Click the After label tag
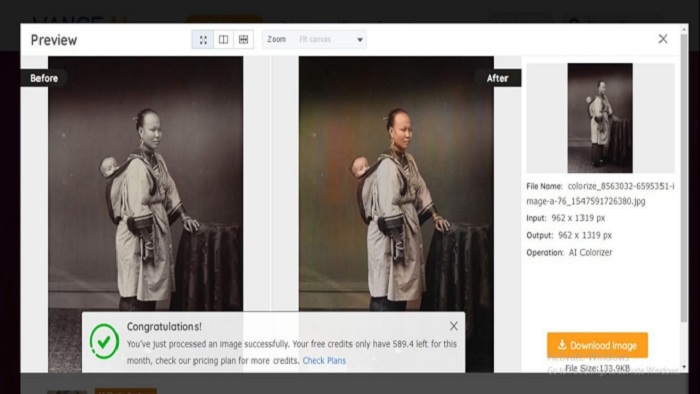Screen dimensions: 700x394 pos(497,78)
